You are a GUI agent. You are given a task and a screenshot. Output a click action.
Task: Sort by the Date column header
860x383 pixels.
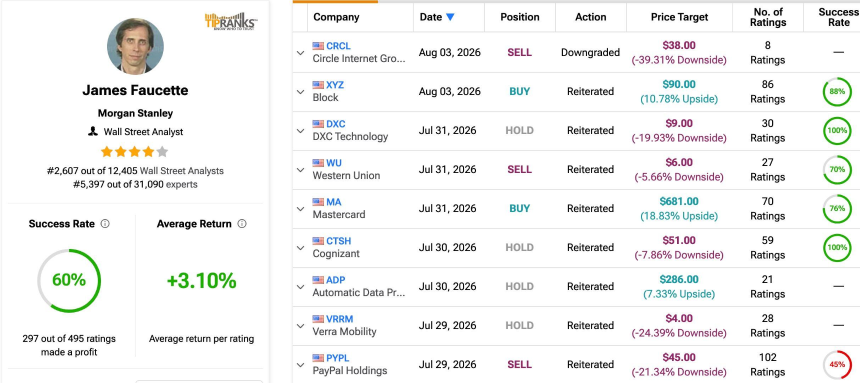(431, 17)
